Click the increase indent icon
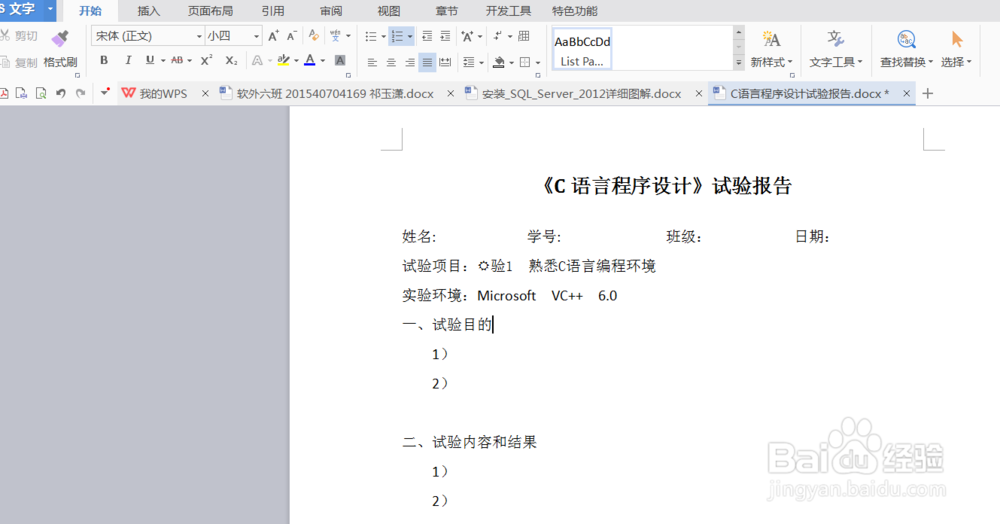The width and height of the screenshot is (1000, 524). pyautogui.click(x=445, y=36)
